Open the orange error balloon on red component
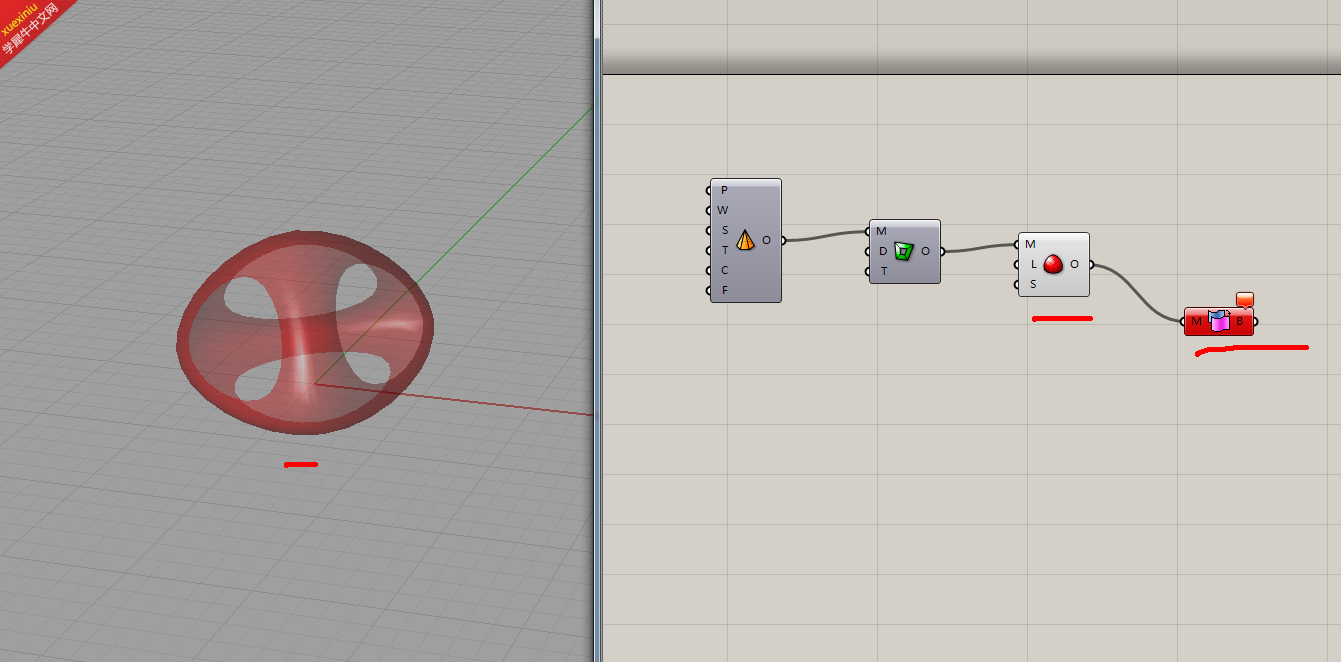 1245,299
